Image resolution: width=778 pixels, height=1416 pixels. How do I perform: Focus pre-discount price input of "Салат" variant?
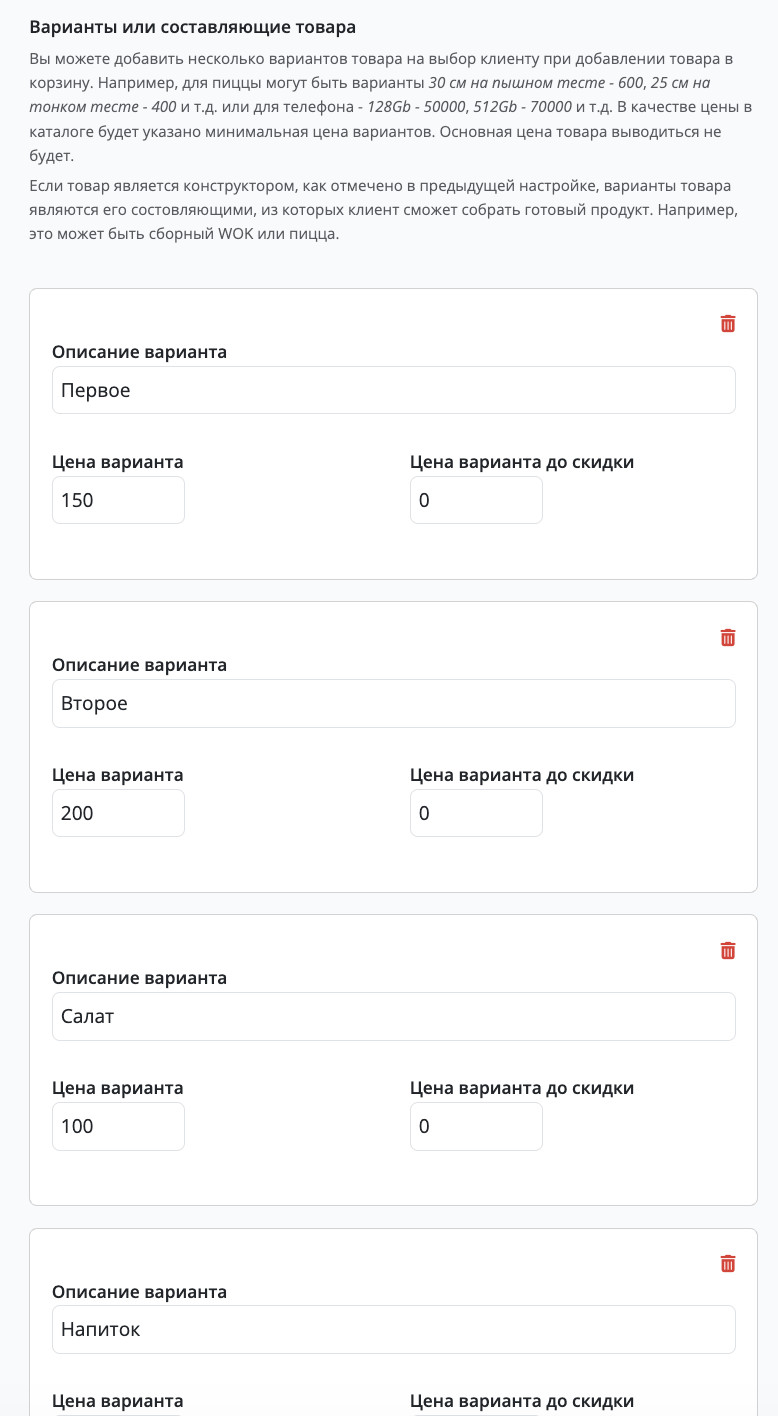click(x=476, y=1127)
